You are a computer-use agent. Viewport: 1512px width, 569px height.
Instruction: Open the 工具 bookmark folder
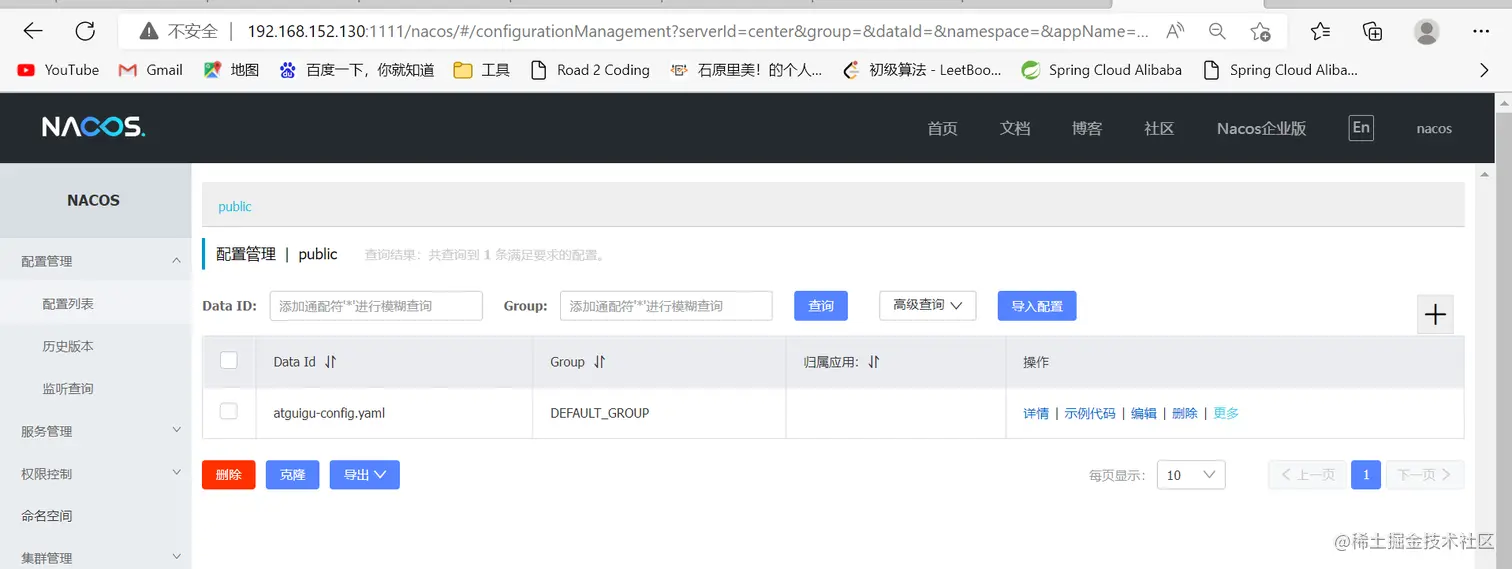[x=482, y=70]
